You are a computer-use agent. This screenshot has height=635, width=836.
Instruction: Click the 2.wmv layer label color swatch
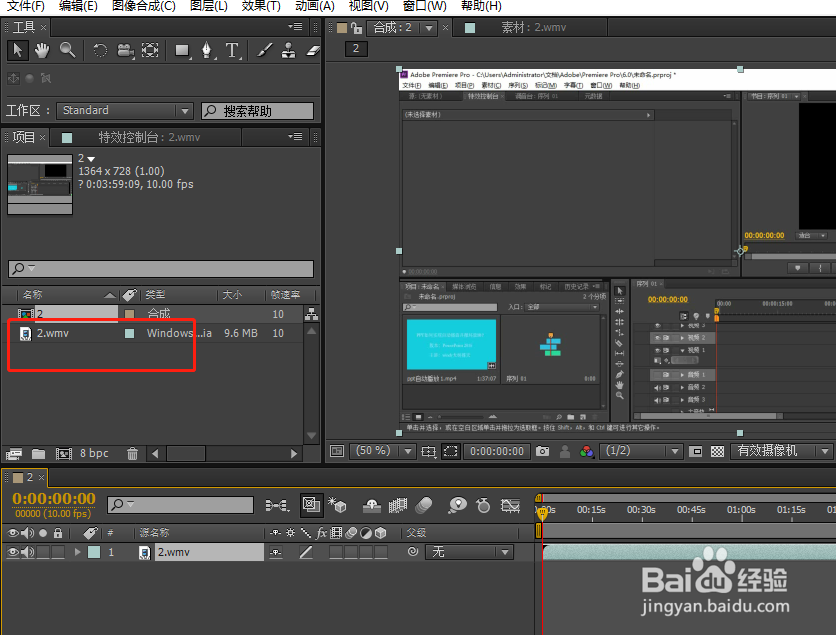(94, 552)
